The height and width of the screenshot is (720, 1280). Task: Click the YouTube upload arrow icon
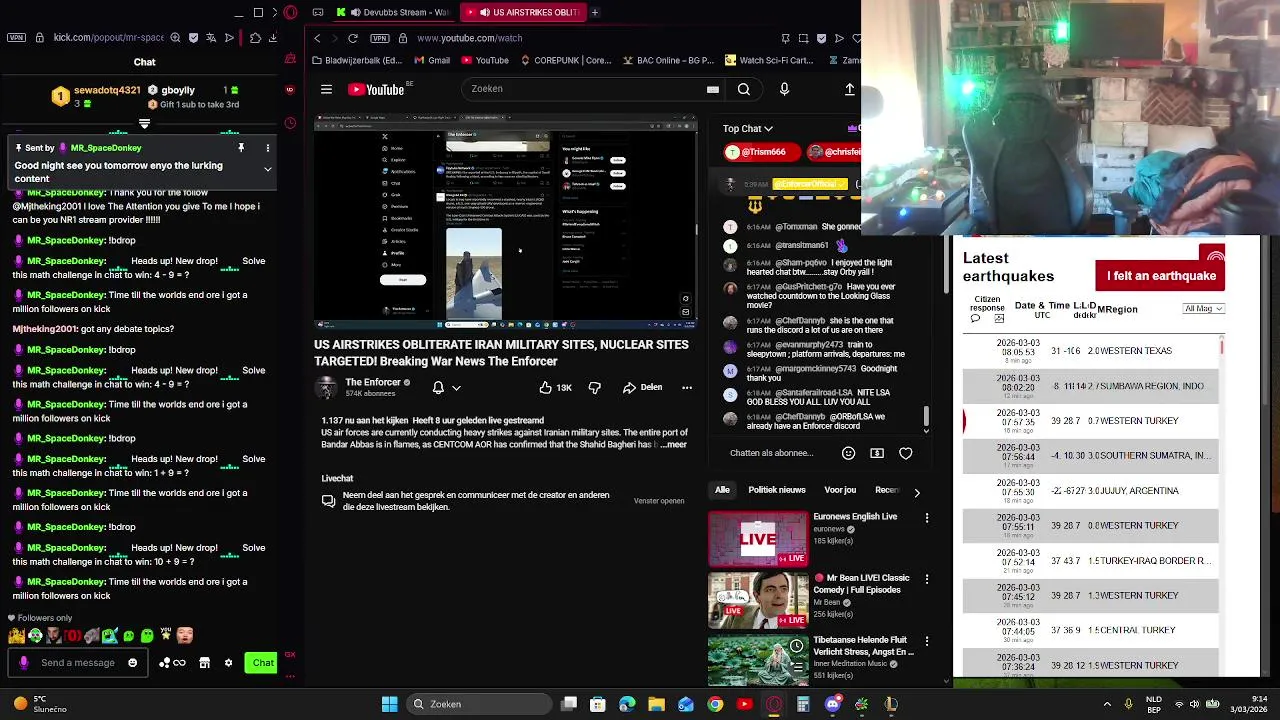pyautogui.click(x=849, y=89)
